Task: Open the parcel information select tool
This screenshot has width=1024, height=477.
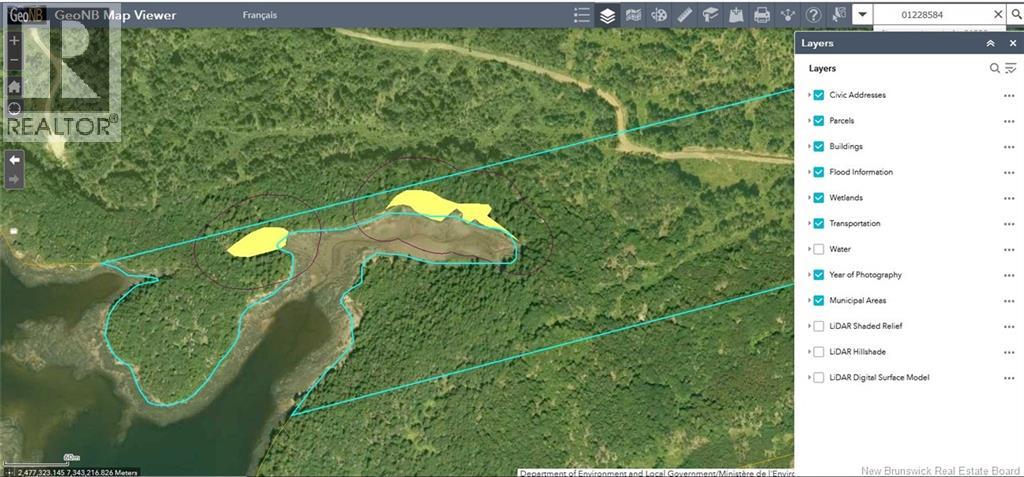Action: point(839,15)
